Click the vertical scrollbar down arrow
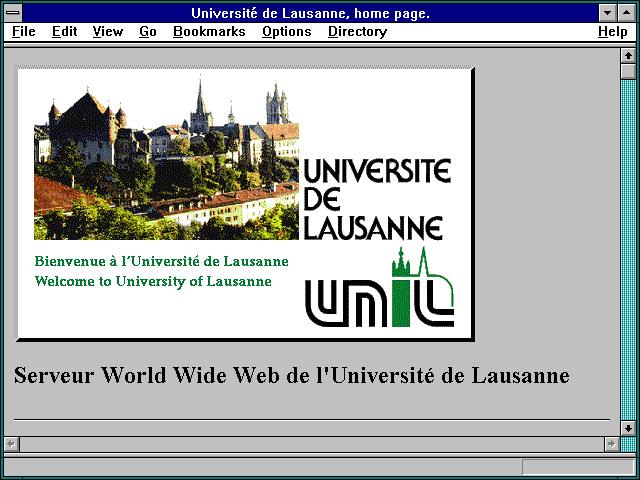Viewport: 640px width, 480px height. click(628, 428)
